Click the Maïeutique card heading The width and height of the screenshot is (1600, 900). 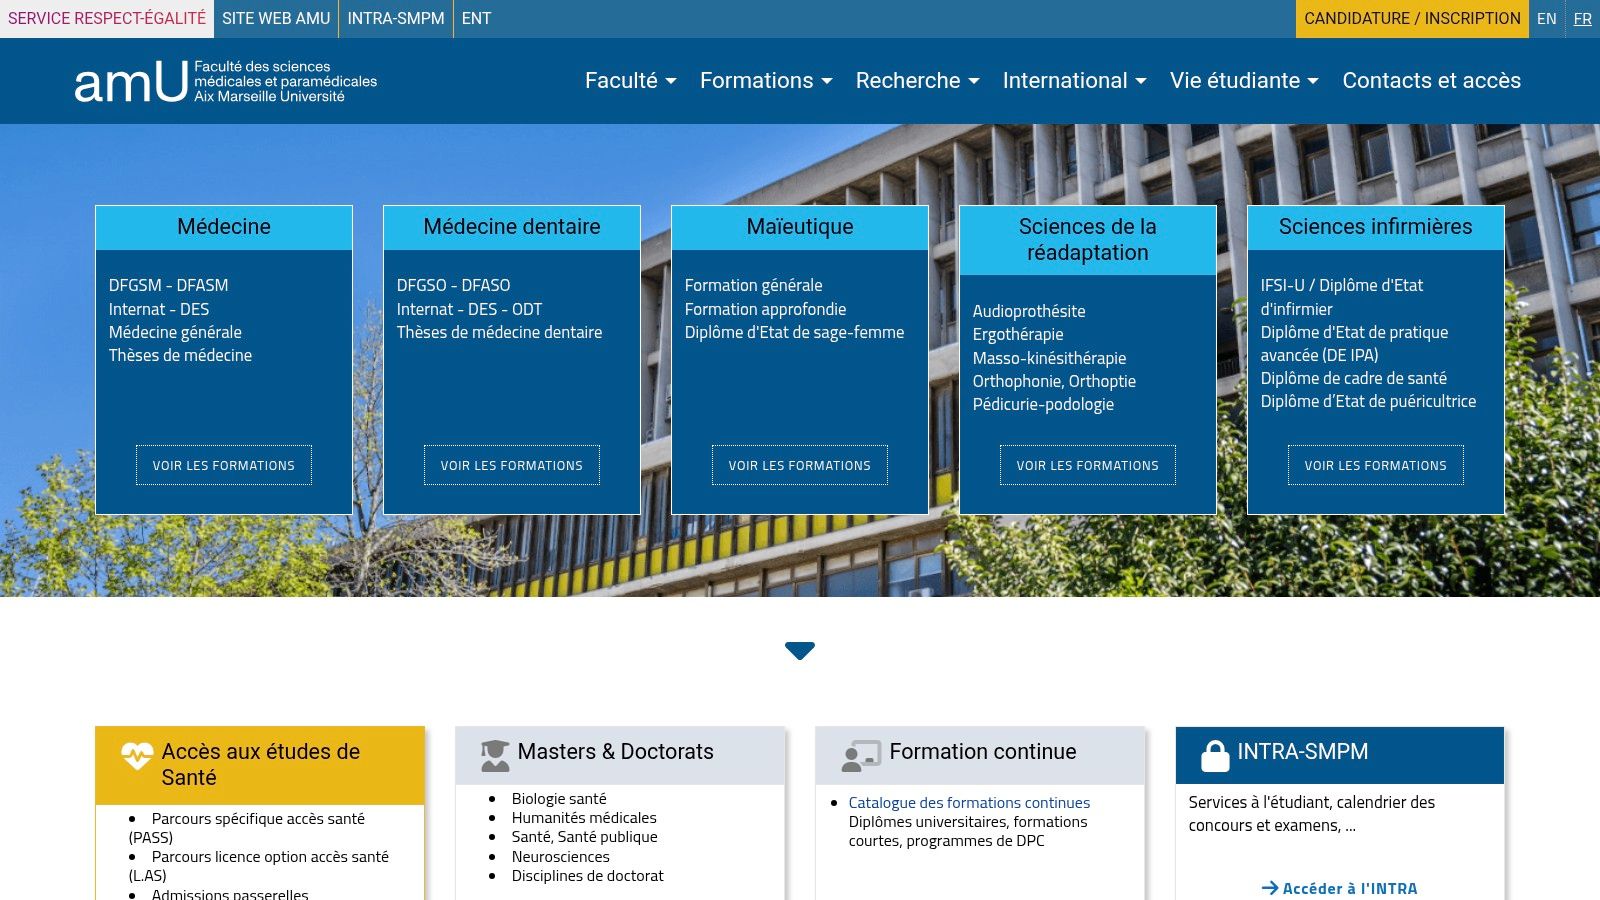pos(800,227)
